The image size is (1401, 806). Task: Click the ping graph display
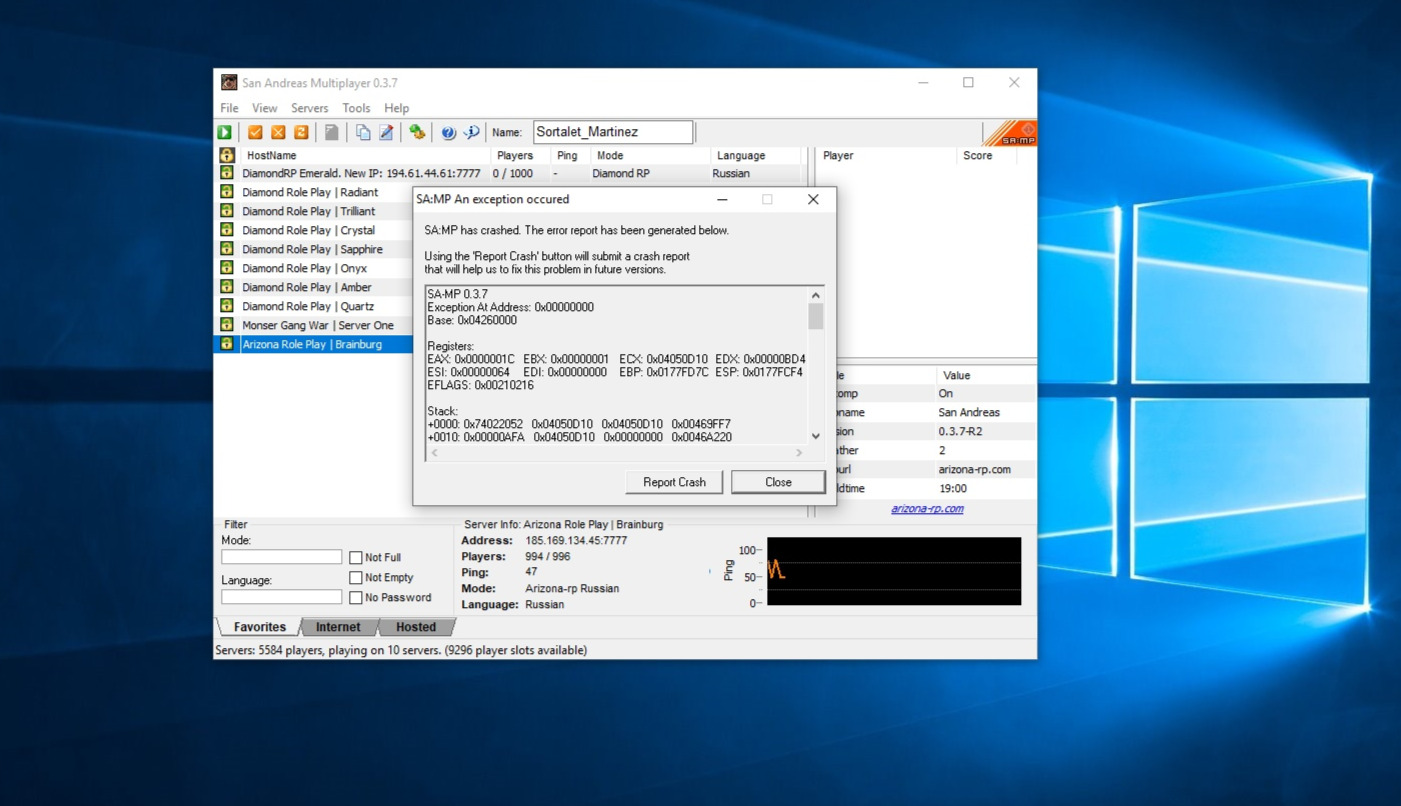[894, 571]
